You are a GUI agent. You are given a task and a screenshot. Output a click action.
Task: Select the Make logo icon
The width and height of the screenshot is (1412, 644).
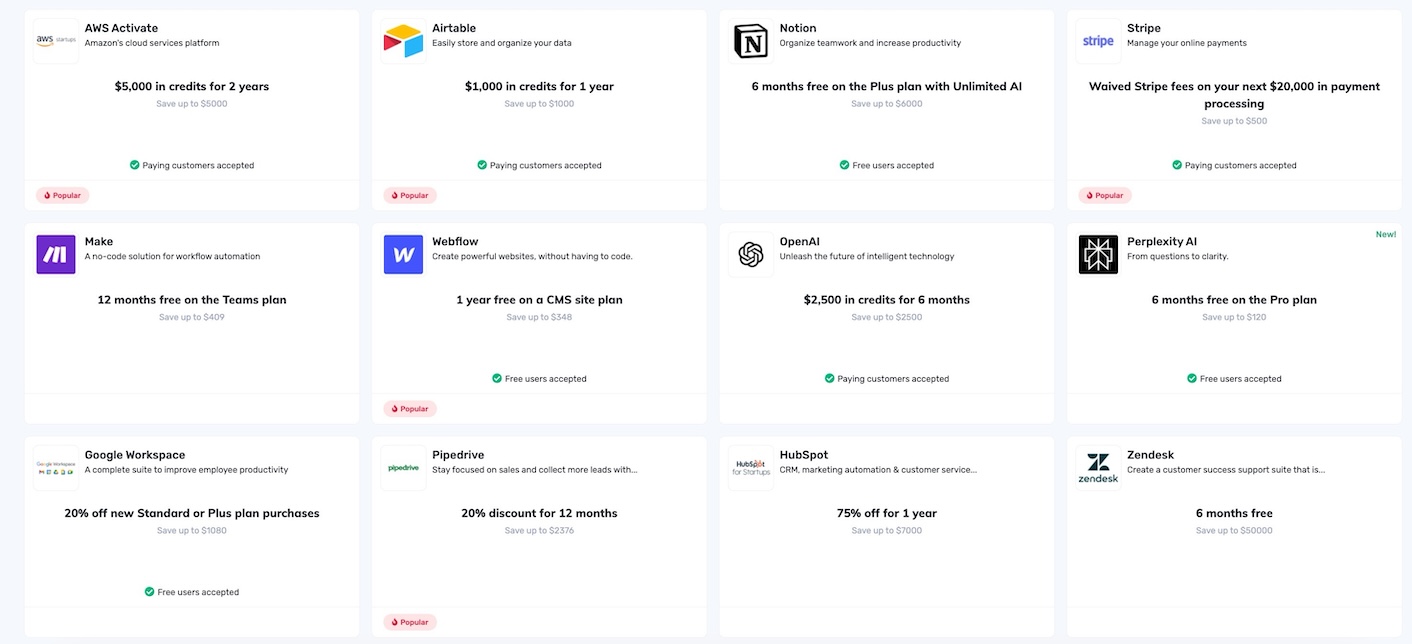click(56, 255)
